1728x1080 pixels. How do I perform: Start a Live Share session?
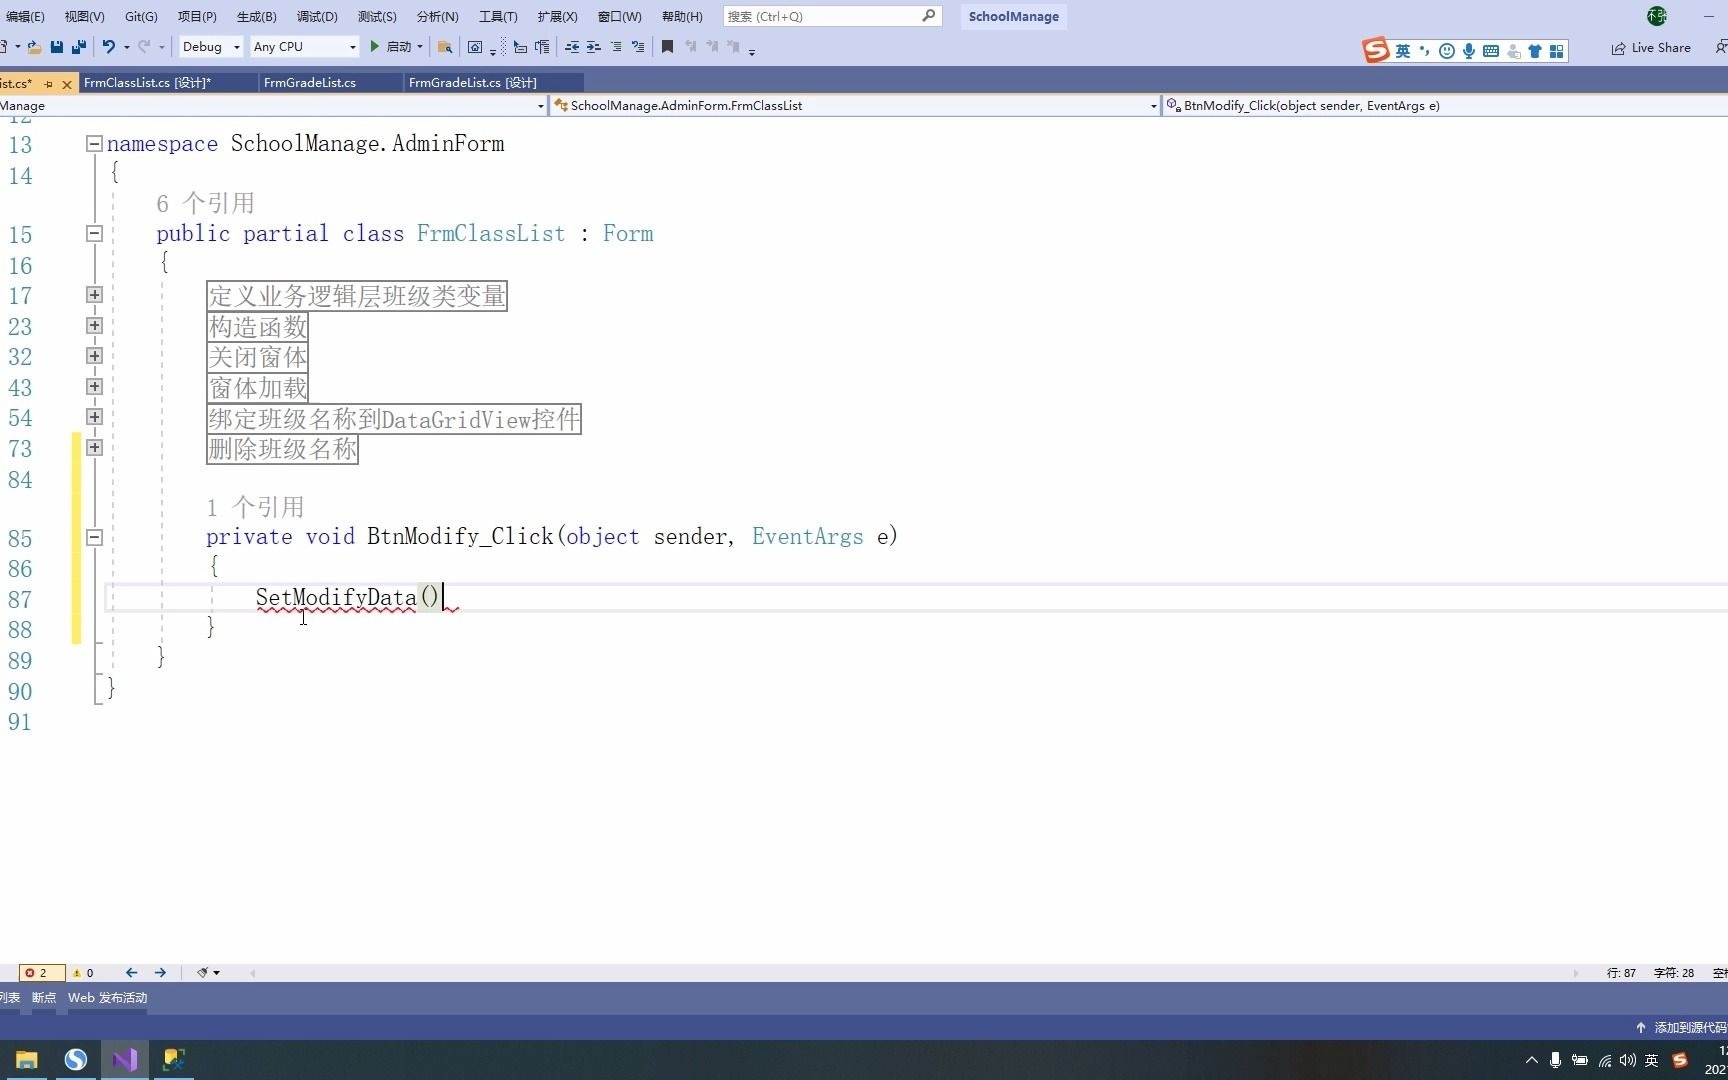1651,47
